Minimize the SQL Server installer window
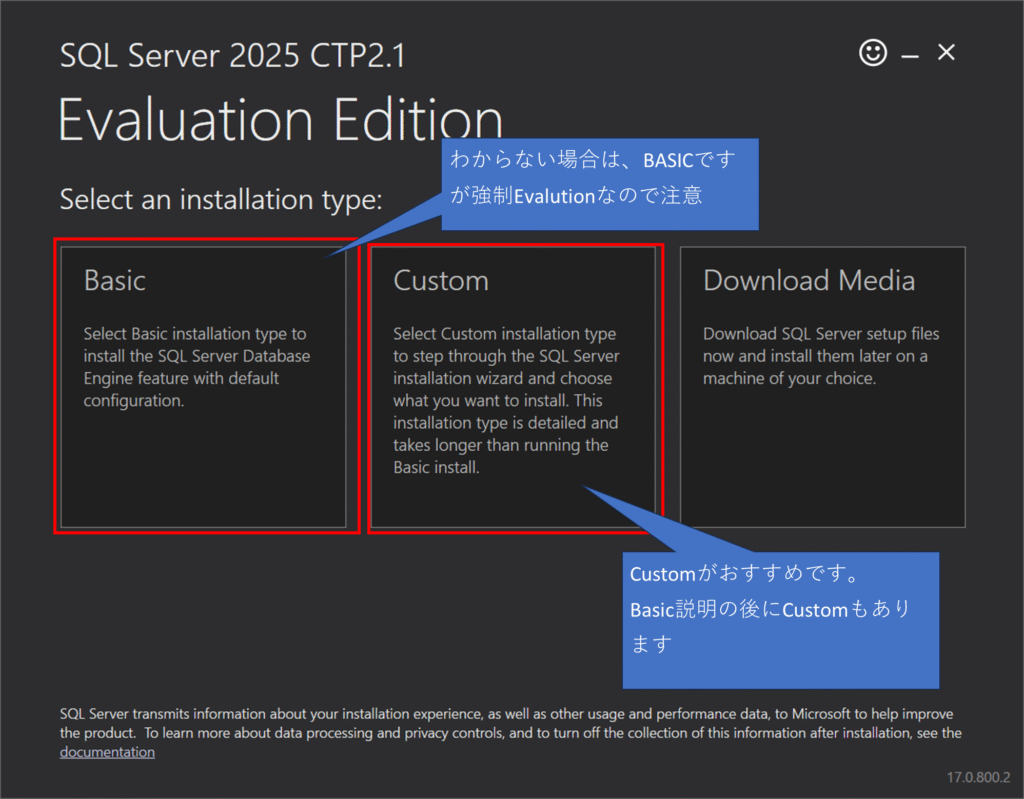 click(x=910, y=57)
